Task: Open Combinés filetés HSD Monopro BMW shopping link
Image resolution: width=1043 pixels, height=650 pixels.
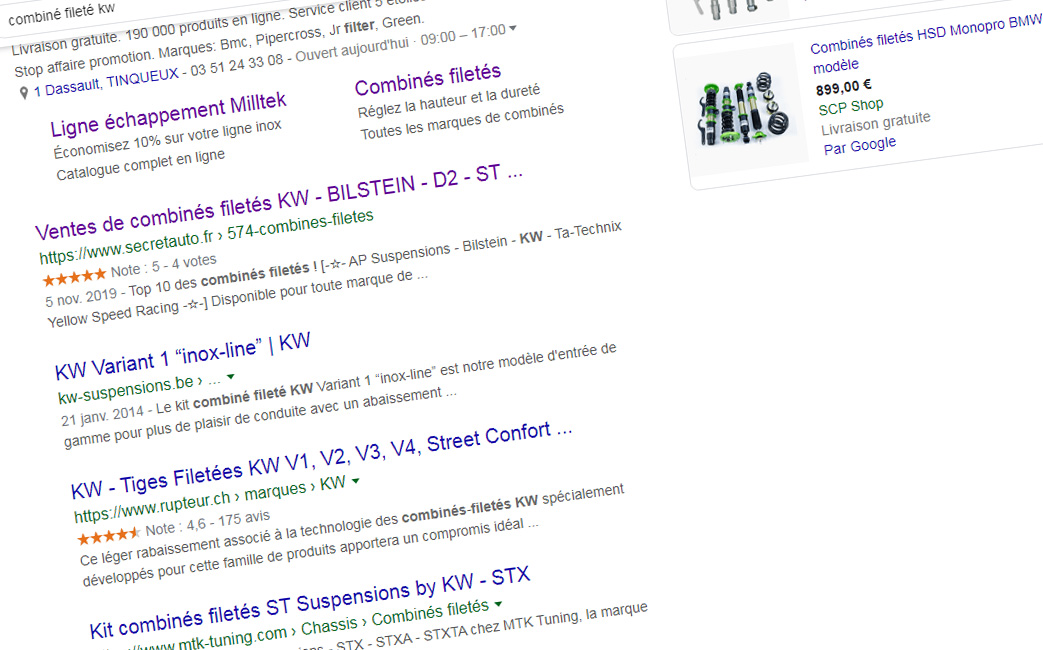Action: (x=925, y=43)
